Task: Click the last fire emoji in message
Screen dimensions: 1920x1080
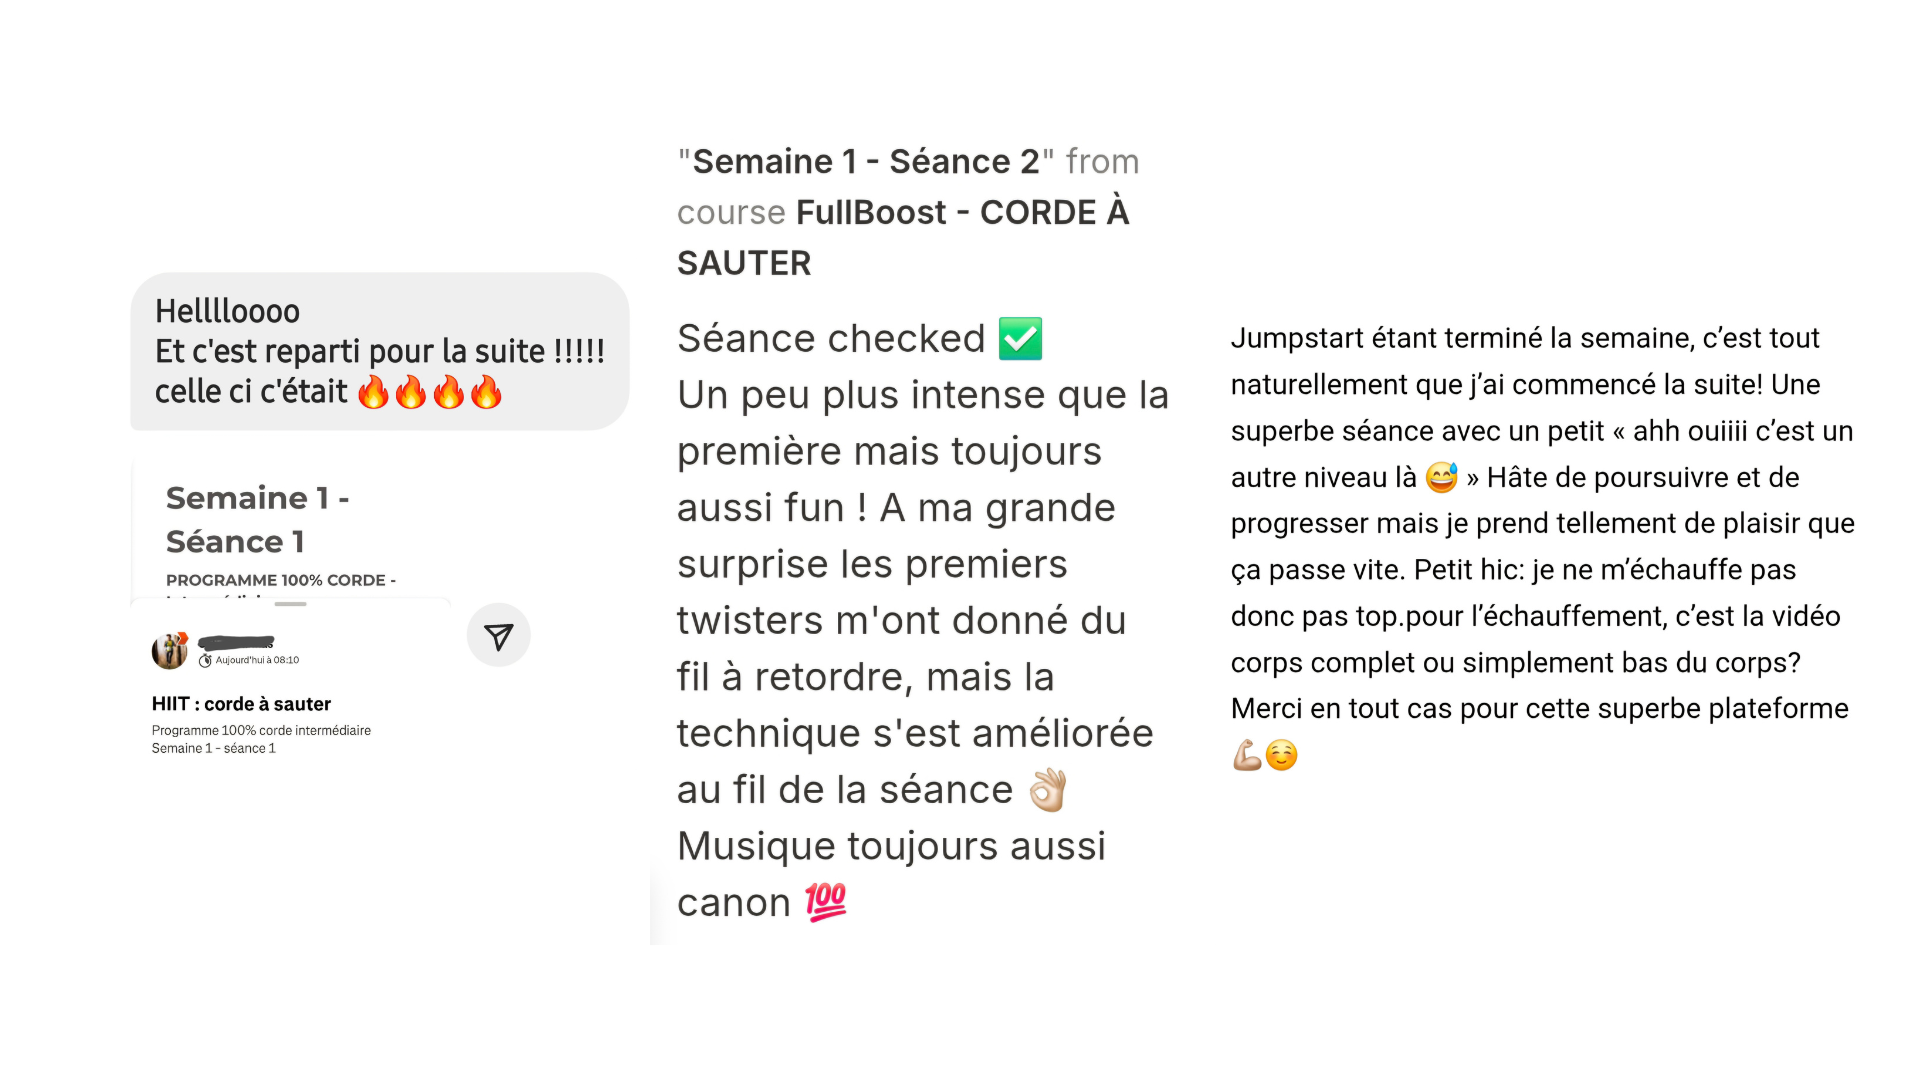Action: [487, 392]
